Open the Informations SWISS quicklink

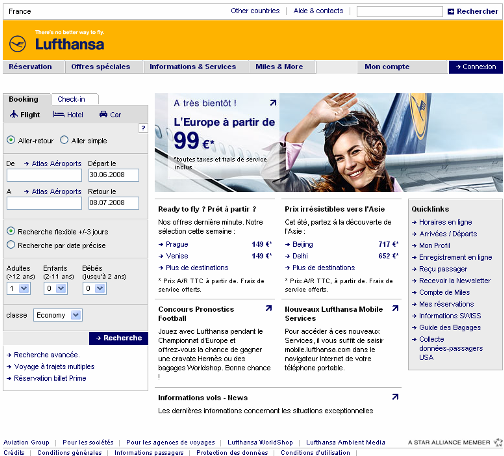447,315
